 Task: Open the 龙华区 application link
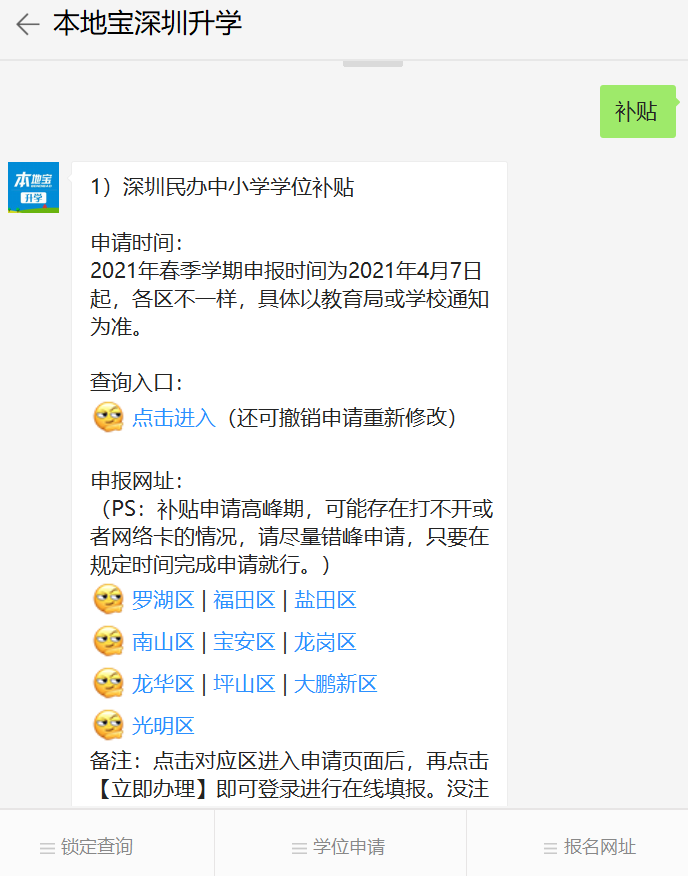point(163,684)
